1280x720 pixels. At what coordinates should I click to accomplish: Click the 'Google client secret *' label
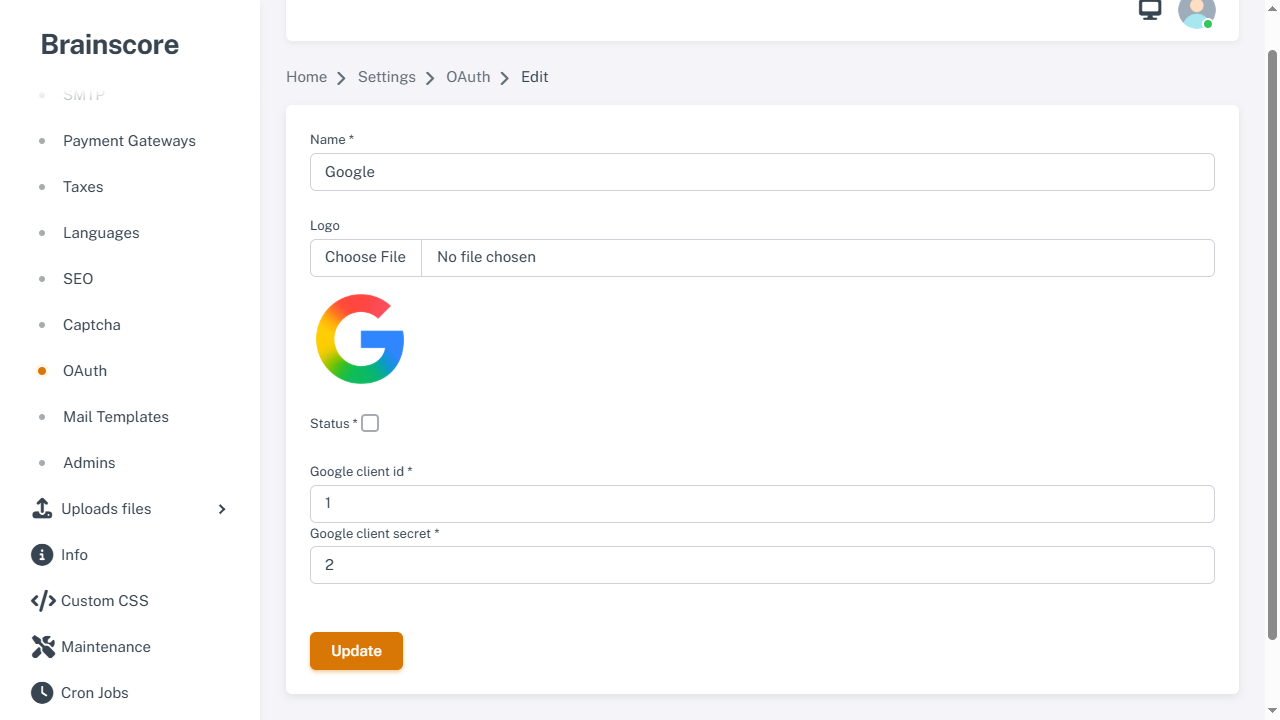(x=375, y=533)
